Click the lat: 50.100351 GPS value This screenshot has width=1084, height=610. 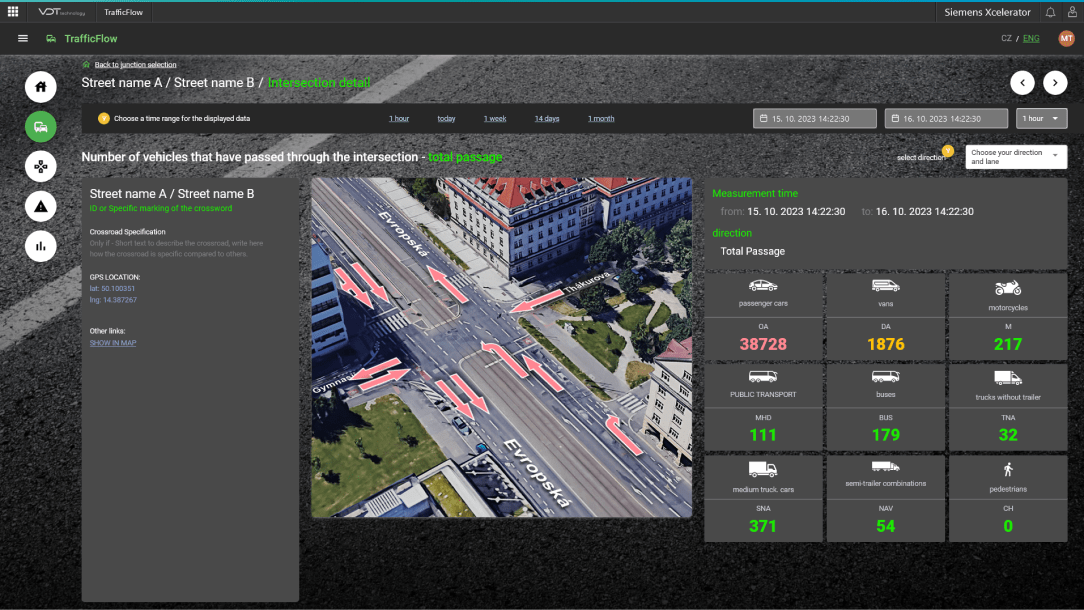point(112,288)
